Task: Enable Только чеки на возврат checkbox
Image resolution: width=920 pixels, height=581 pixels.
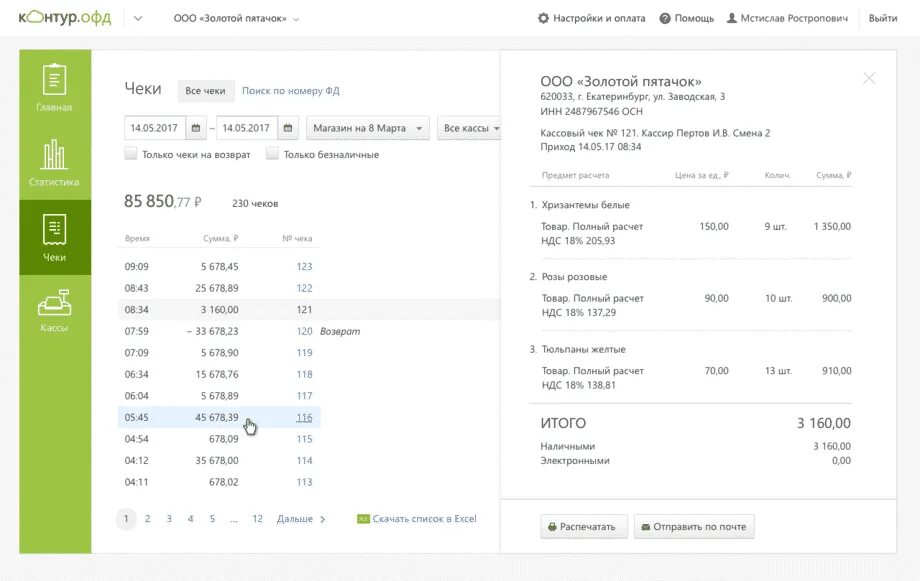Action: tap(131, 154)
